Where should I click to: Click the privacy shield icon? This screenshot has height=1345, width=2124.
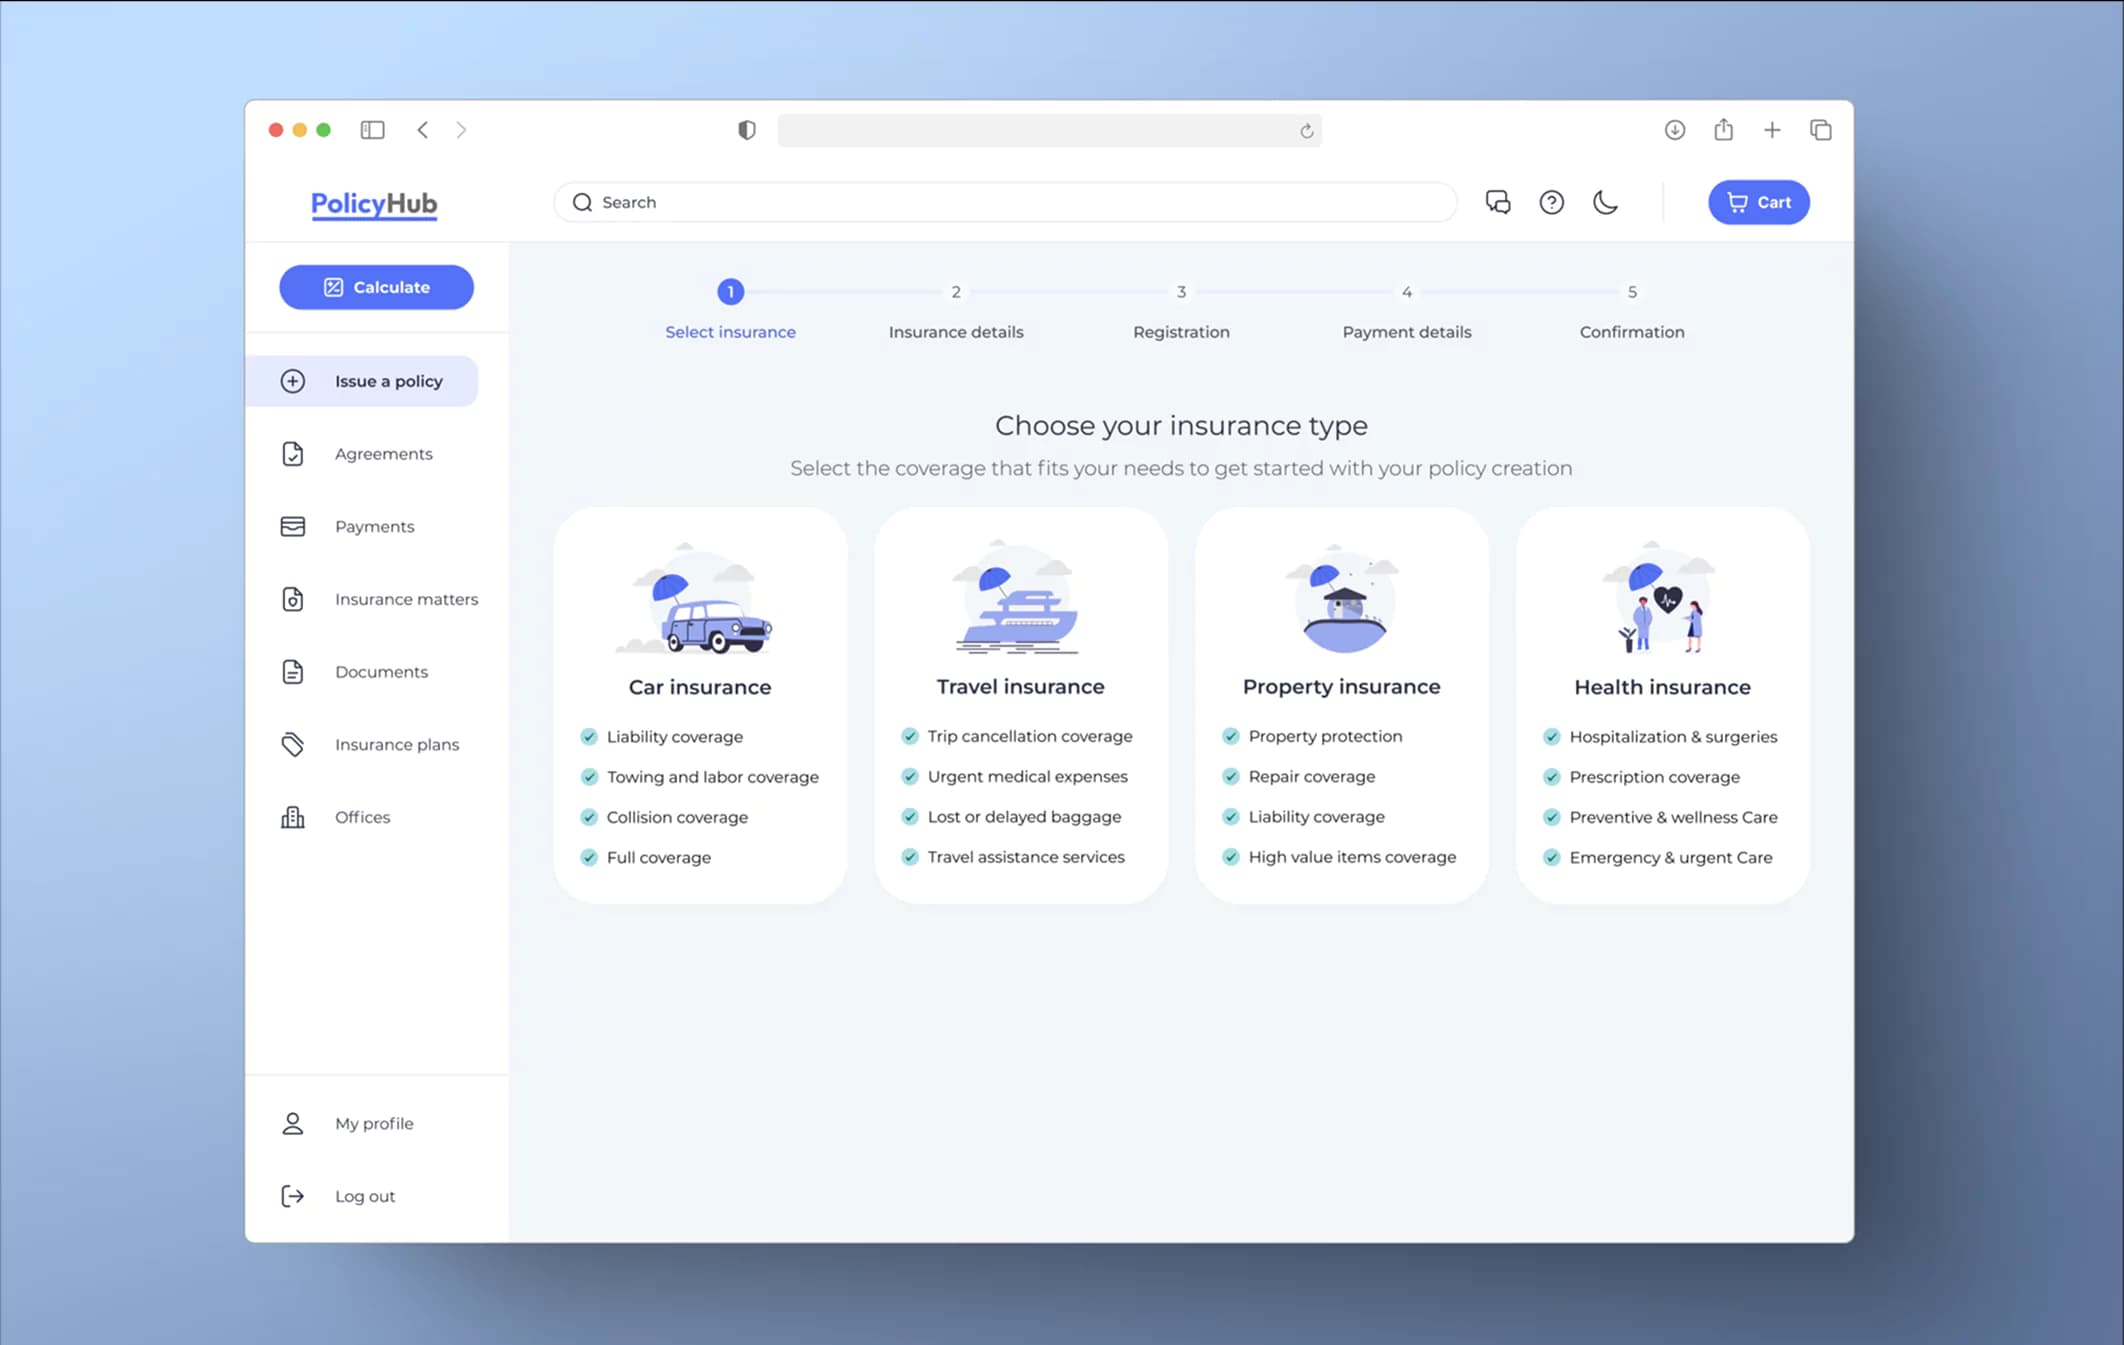(x=746, y=130)
